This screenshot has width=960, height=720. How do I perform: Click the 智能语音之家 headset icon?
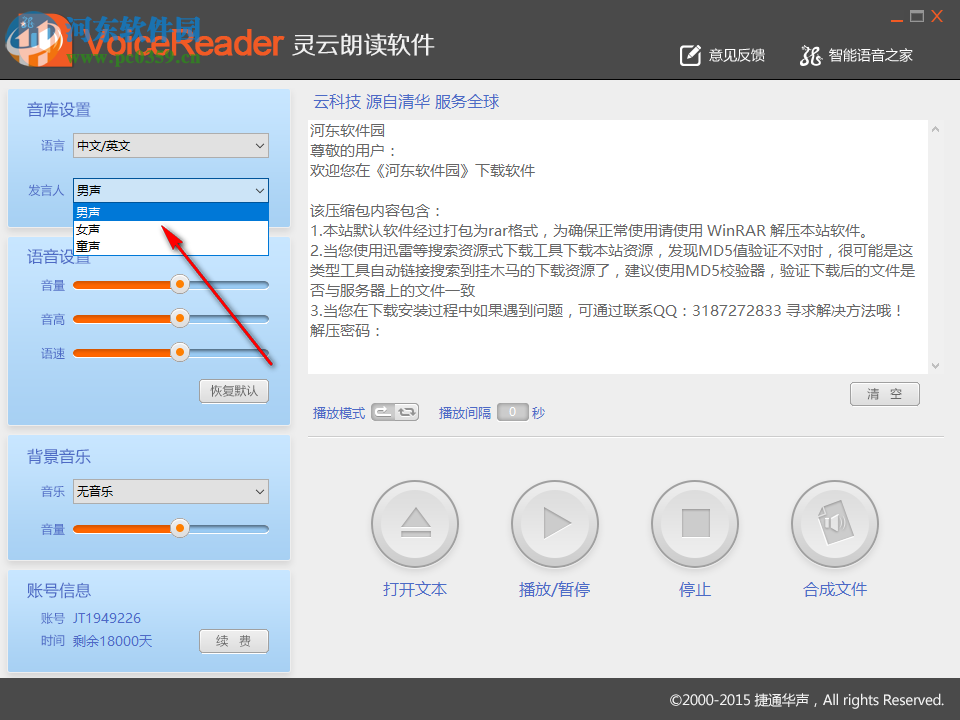(x=809, y=56)
